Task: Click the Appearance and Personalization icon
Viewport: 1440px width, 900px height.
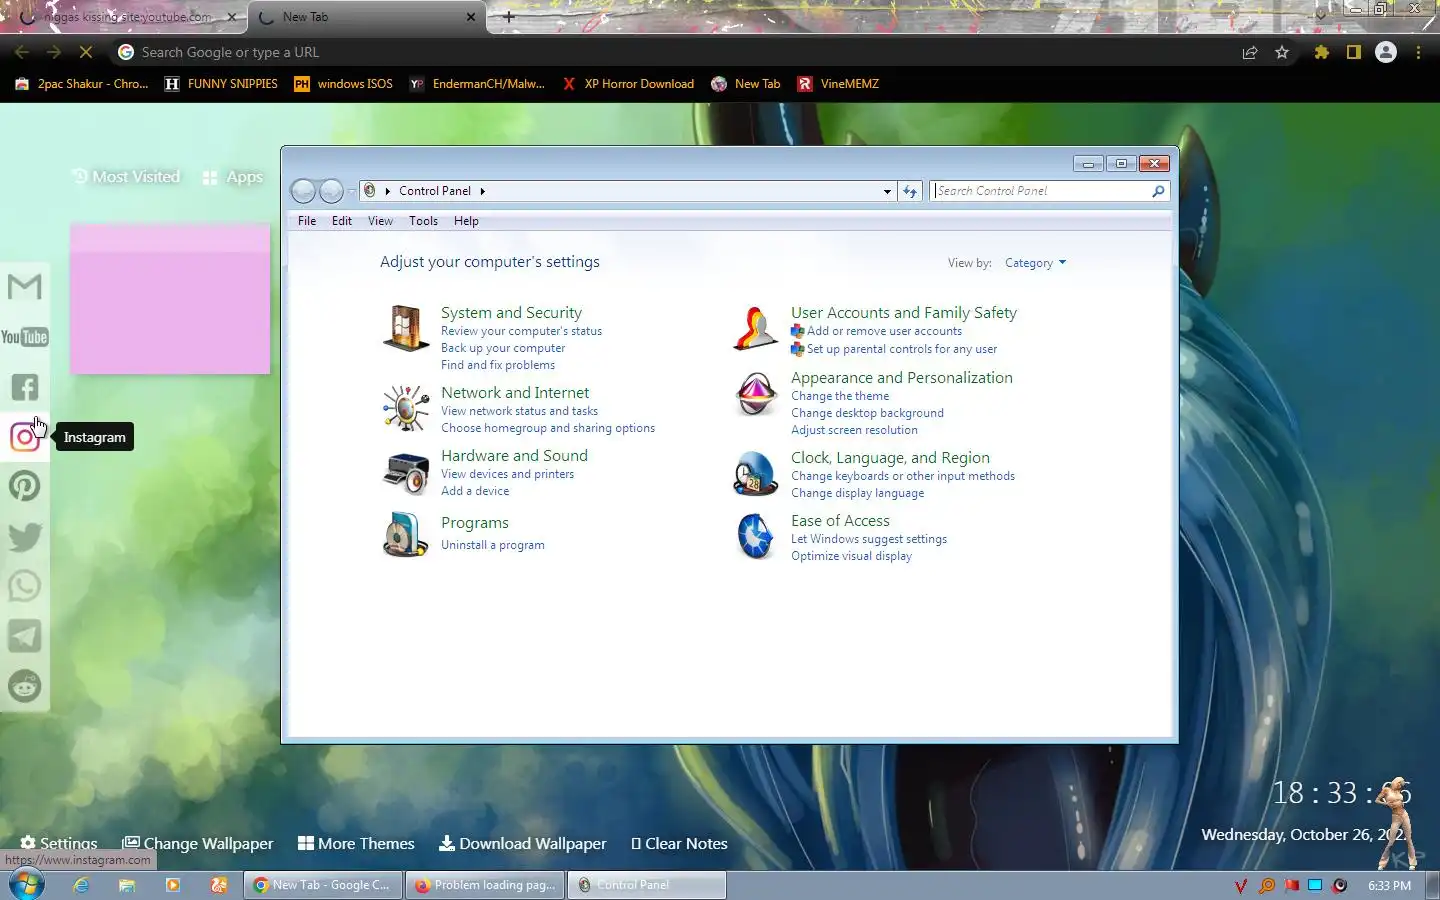Action: point(756,393)
